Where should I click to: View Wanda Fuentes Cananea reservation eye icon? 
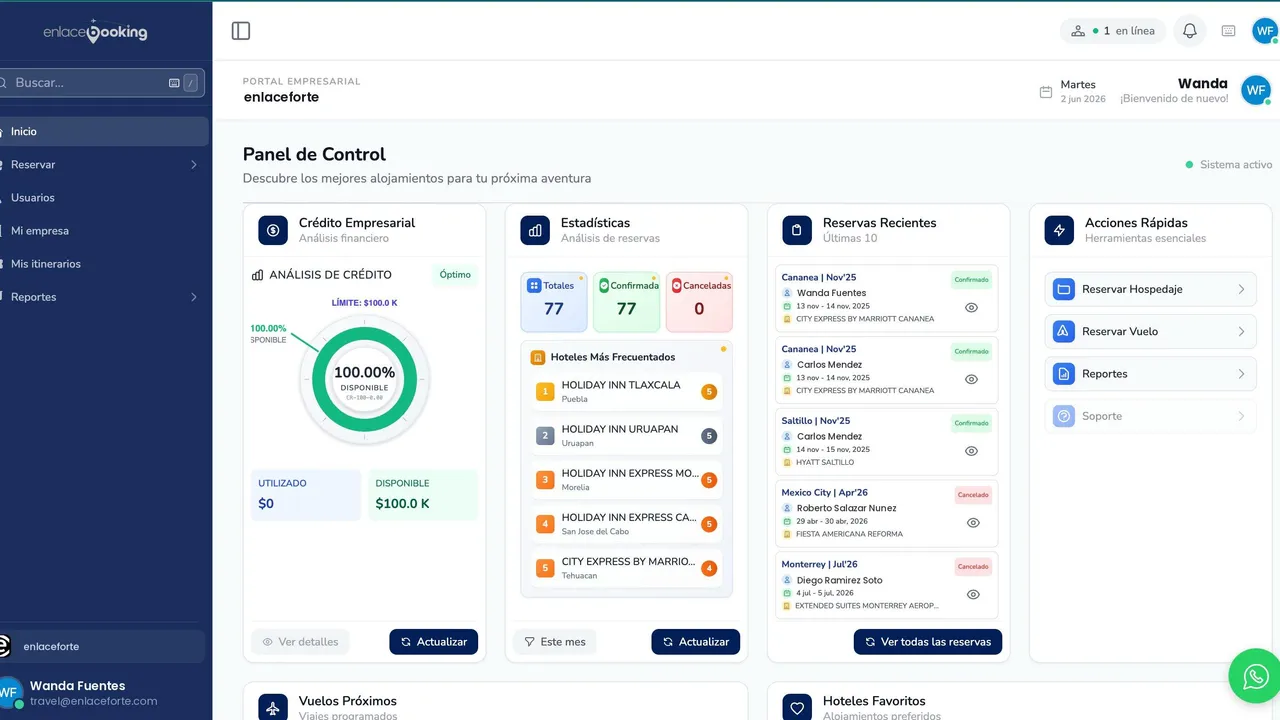971,308
